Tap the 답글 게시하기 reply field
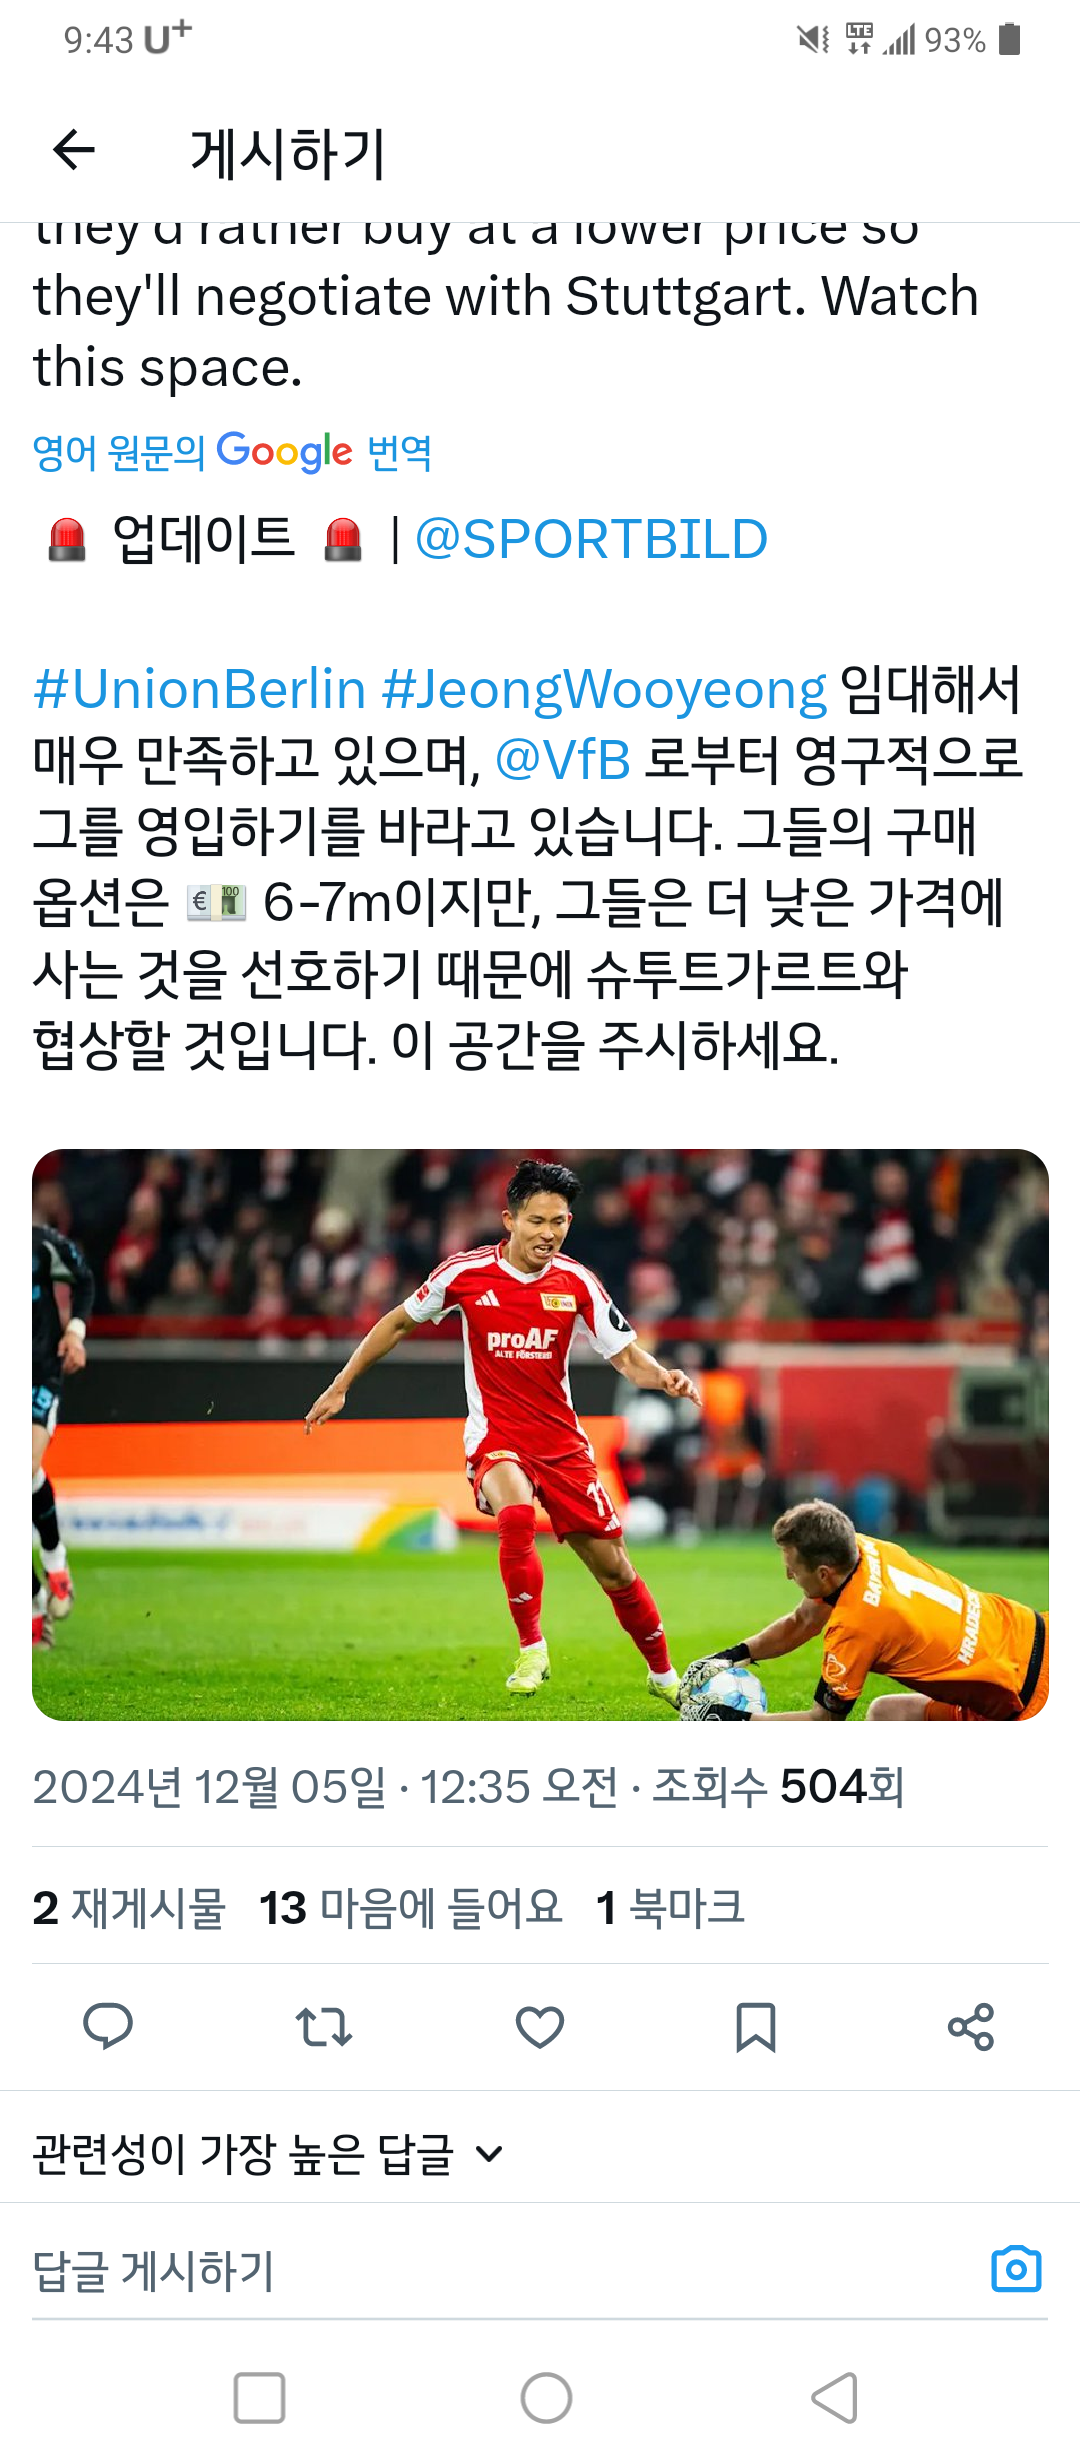Image resolution: width=1080 pixels, height=2460 pixels. point(500,2270)
